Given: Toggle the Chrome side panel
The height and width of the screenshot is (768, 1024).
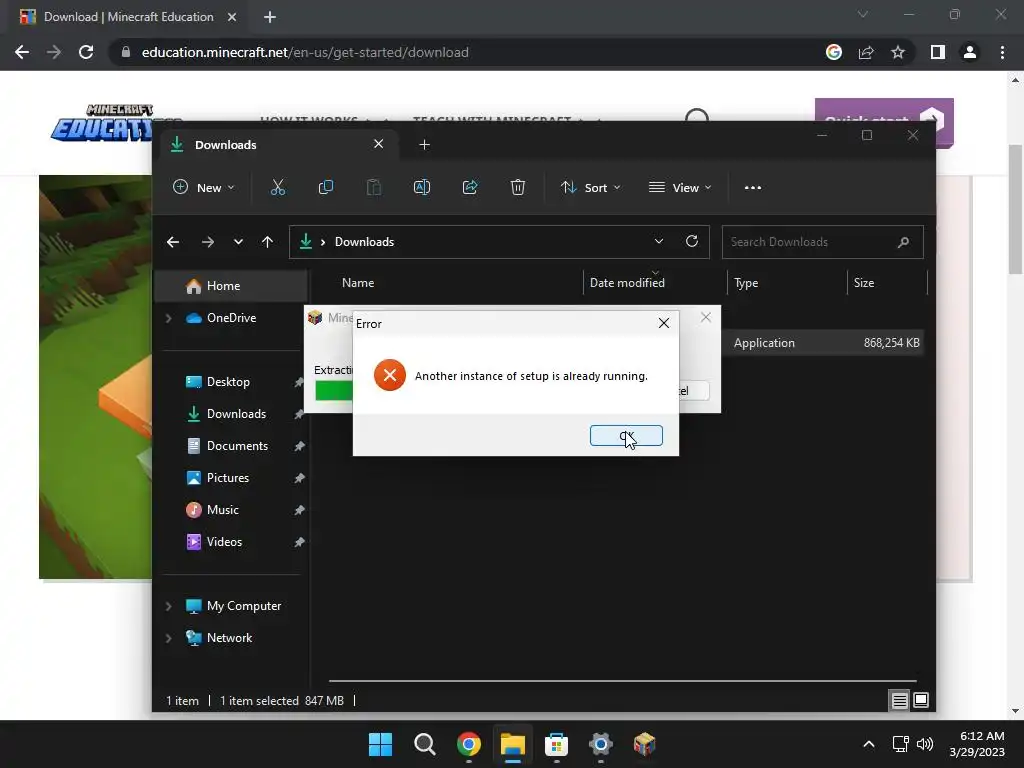Looking at the screenshot, I should click(x=938, y=52).
